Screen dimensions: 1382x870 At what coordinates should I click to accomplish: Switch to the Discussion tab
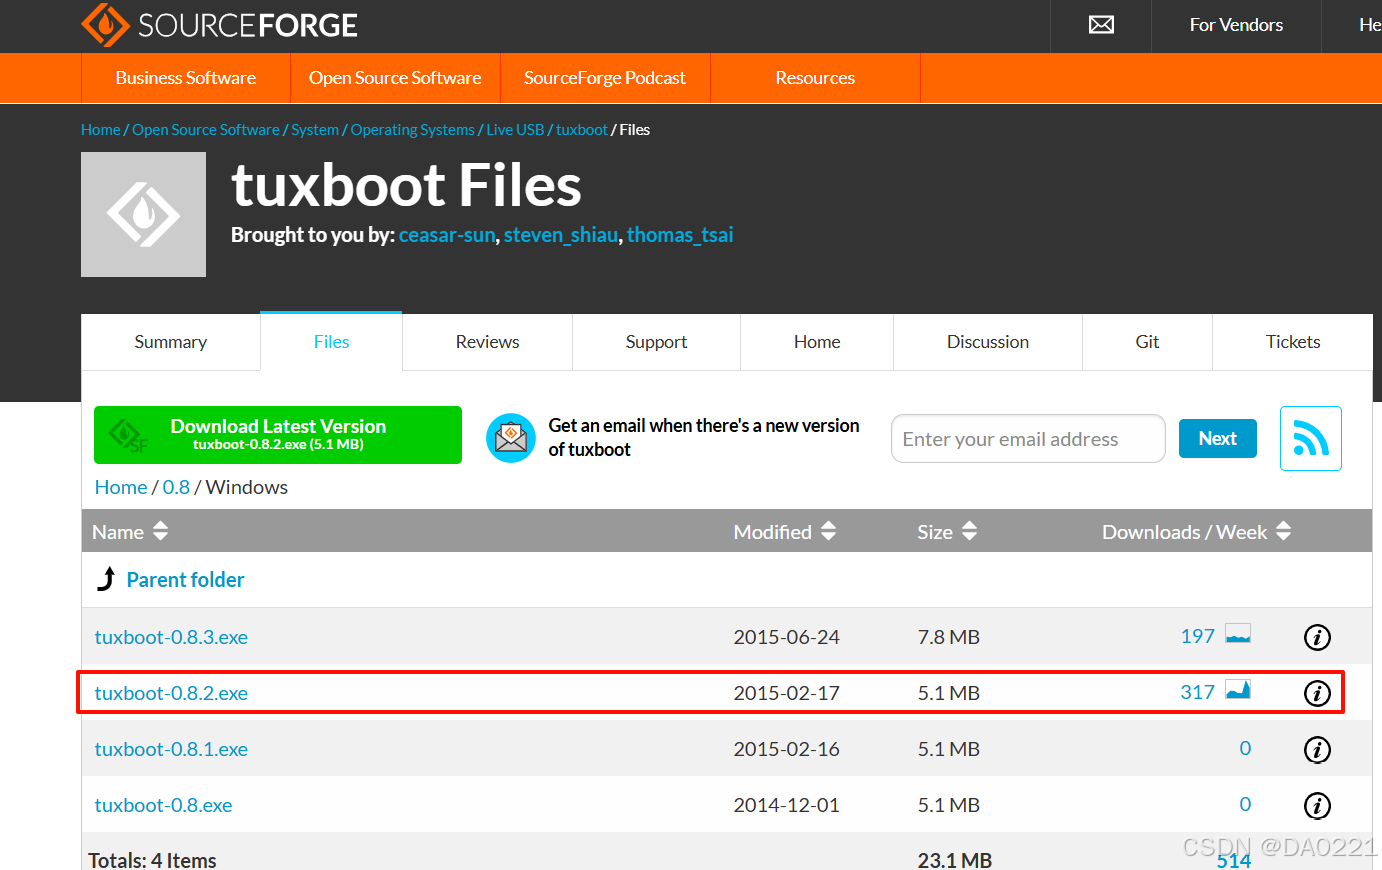click(x=988, y=342)
